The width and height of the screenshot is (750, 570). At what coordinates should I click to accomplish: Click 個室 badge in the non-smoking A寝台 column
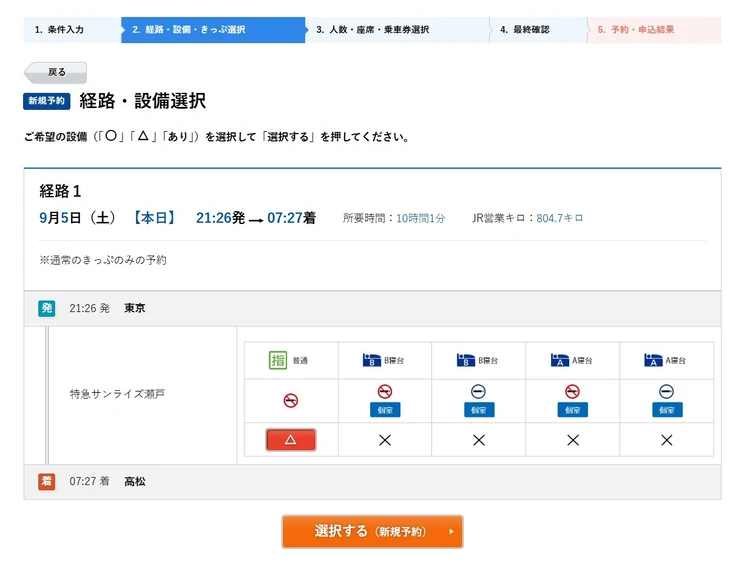point(573,410)
